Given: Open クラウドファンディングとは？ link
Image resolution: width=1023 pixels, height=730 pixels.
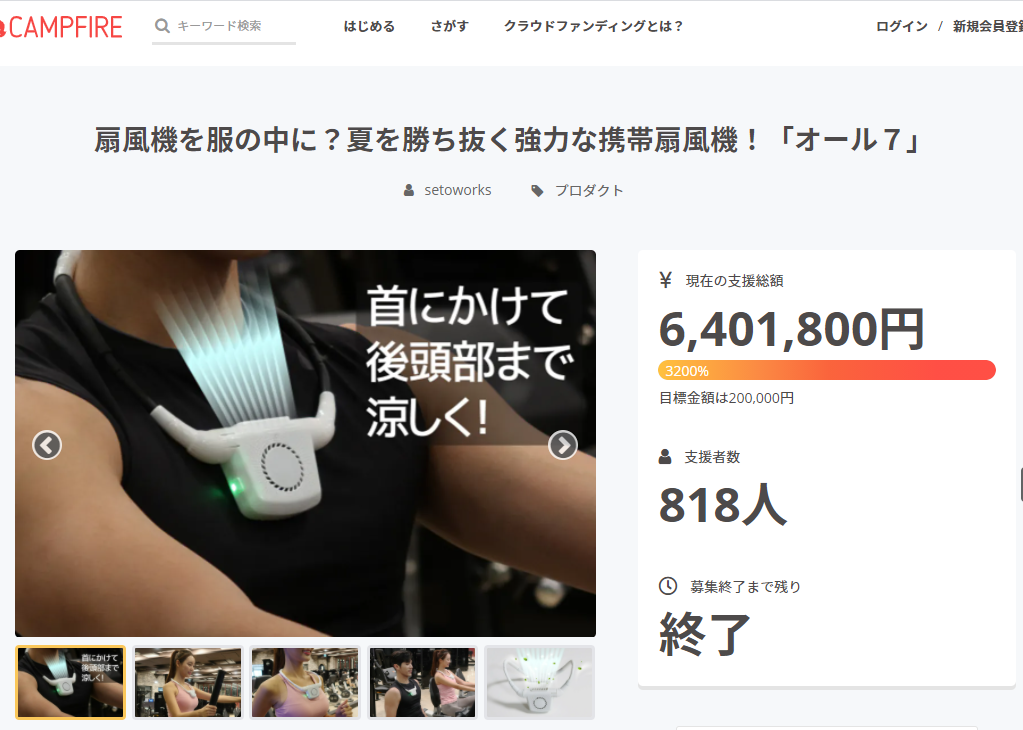Looking at the screenshot, I should tap(594, 26).
